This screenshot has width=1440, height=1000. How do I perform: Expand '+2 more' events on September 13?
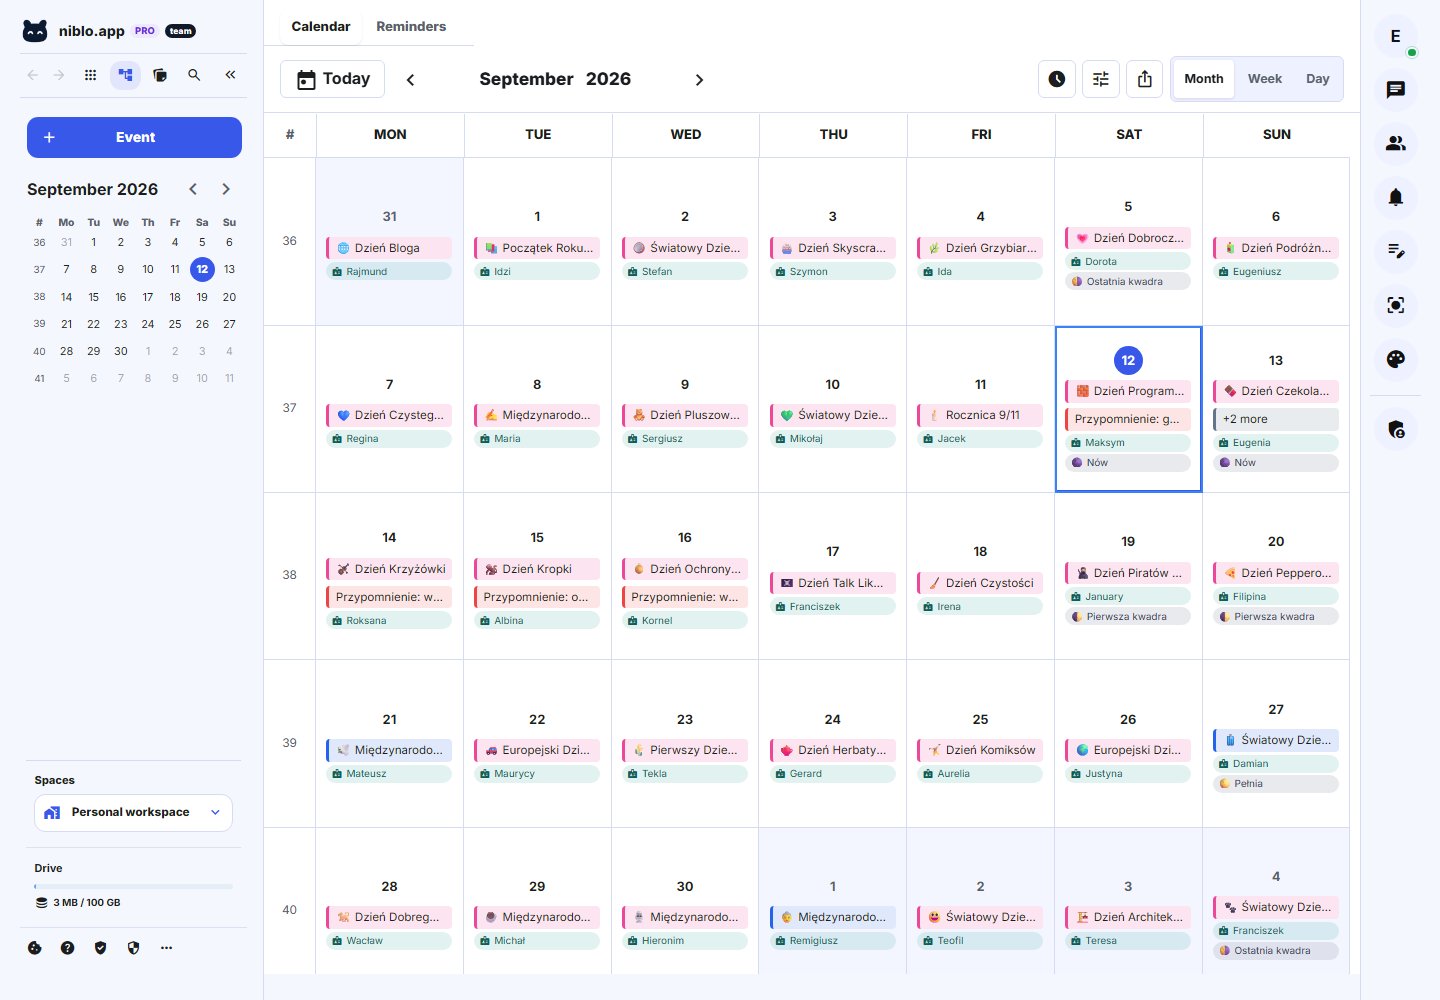coord(1276,419)
